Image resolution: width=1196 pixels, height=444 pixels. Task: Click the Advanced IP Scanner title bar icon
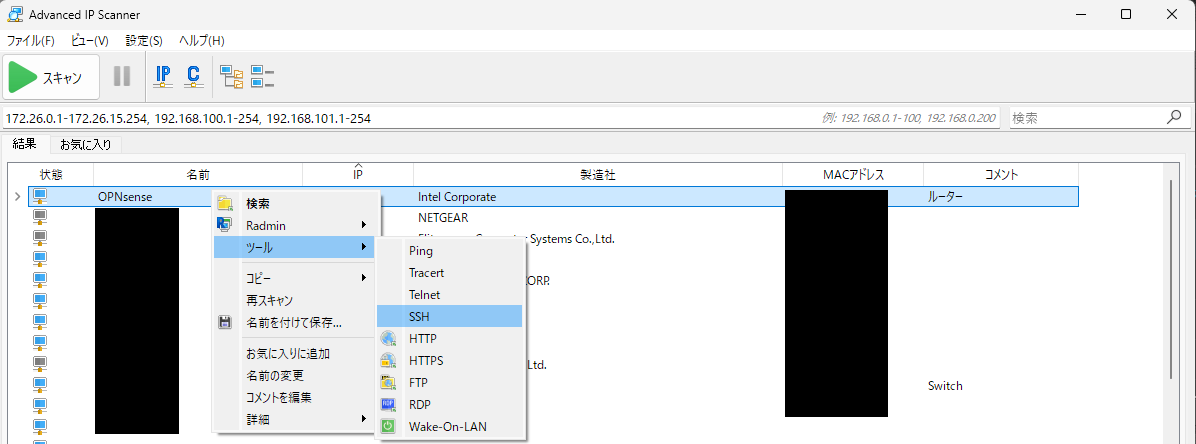(13, 14)
